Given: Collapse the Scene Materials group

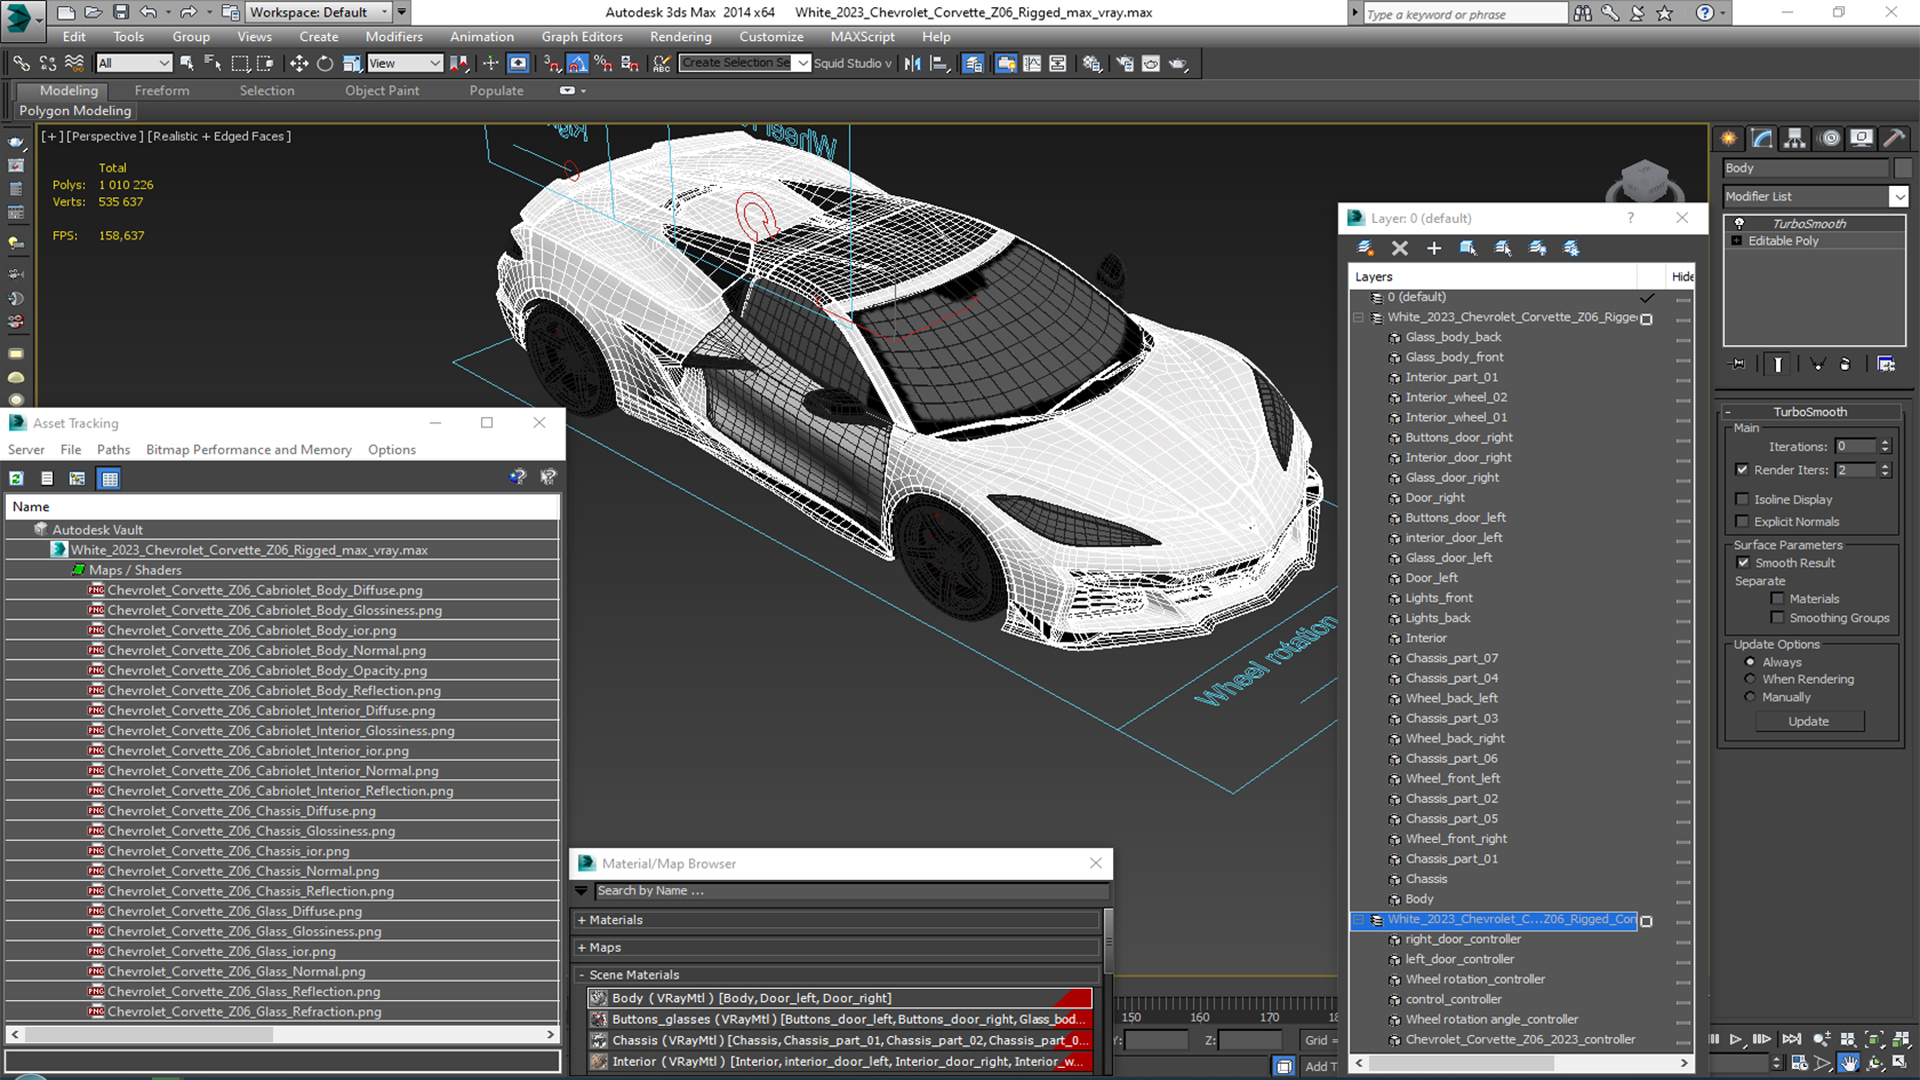Looking at the screenshot, I should 581,975.
